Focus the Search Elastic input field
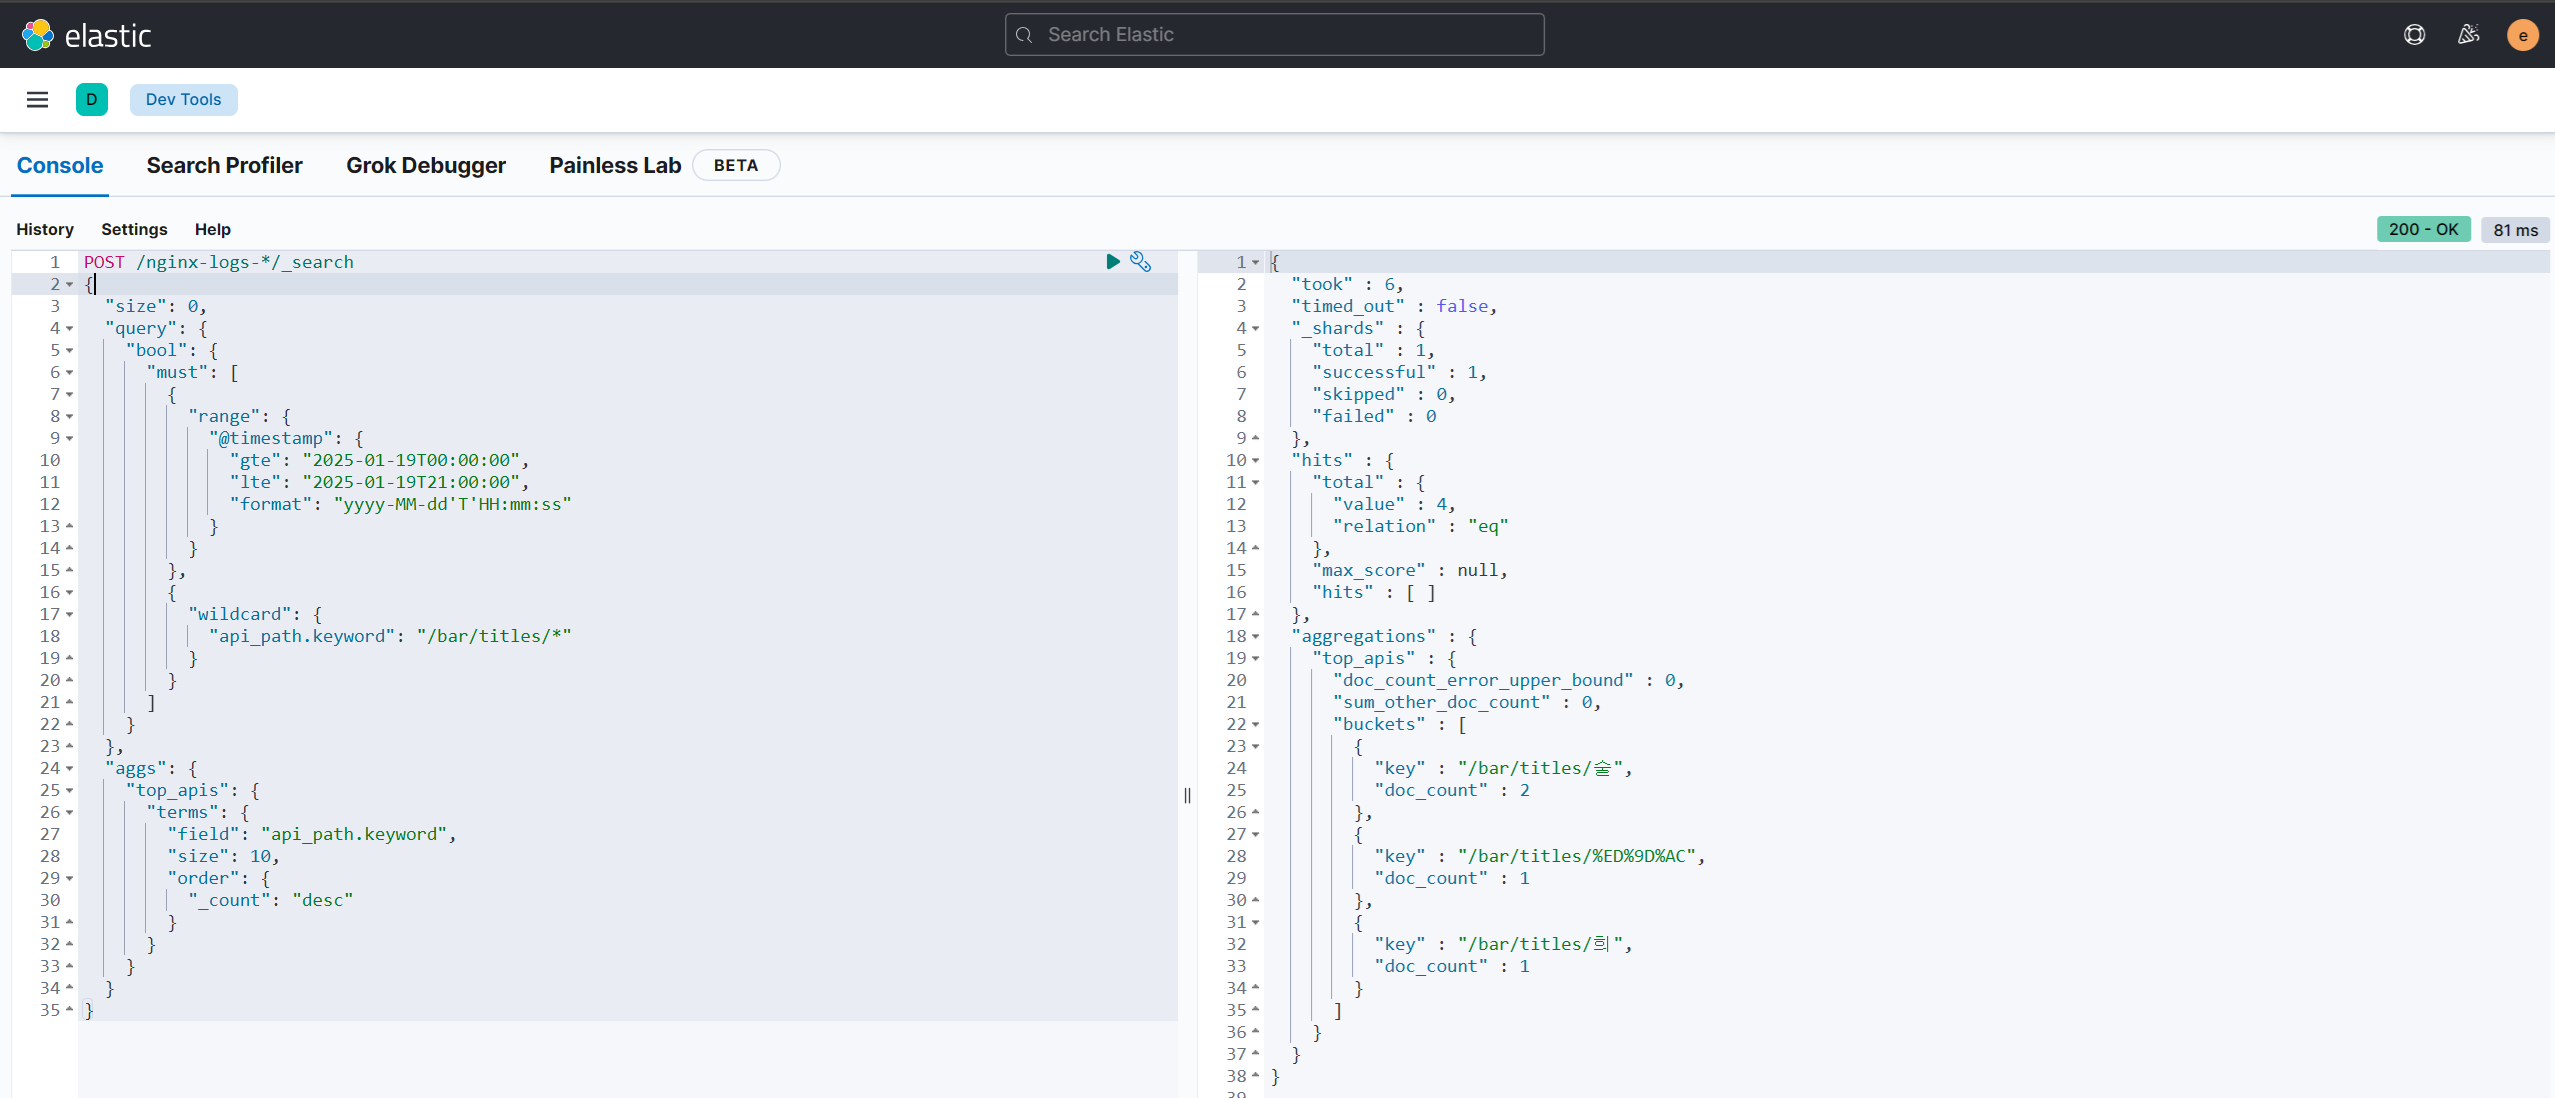Screen dimensions: 2555x1098 [x=1274, y=35]
